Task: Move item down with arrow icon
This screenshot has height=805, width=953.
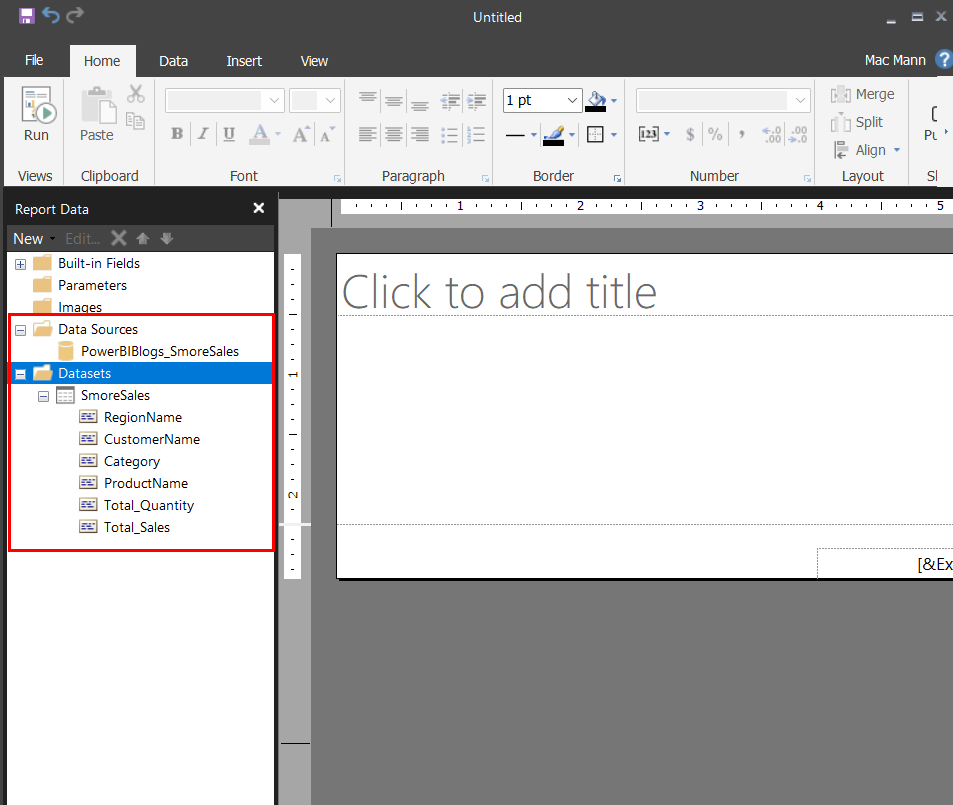Action: (x=167, y=238)
